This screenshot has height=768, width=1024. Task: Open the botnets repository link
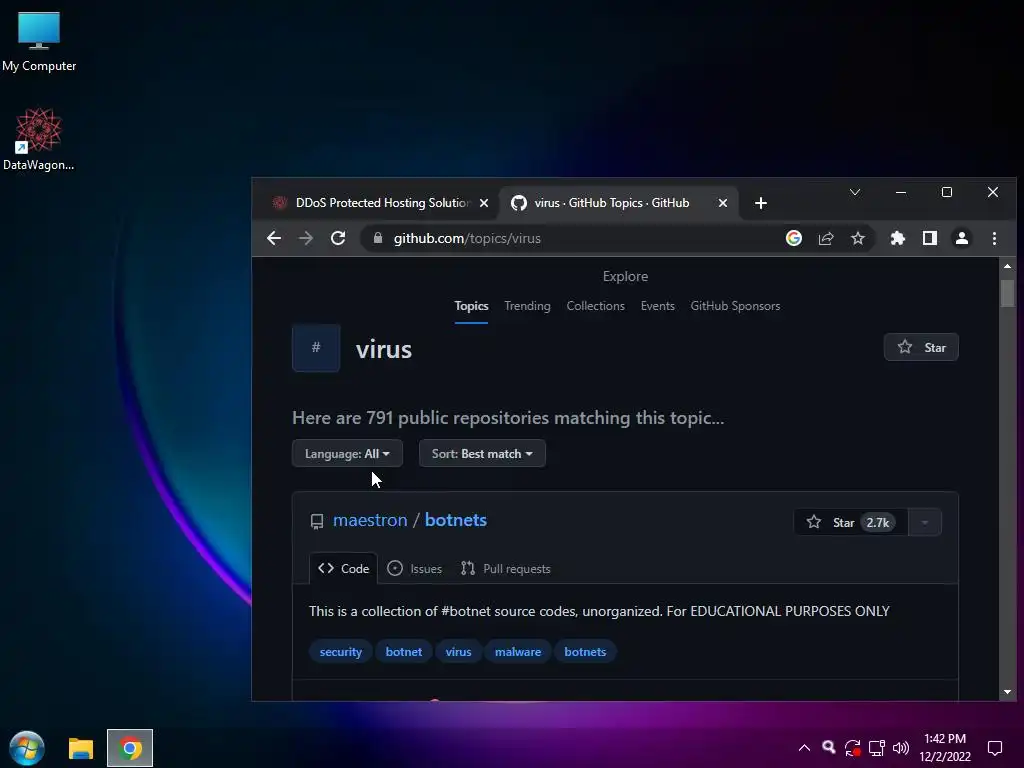[x=456, y=520]
